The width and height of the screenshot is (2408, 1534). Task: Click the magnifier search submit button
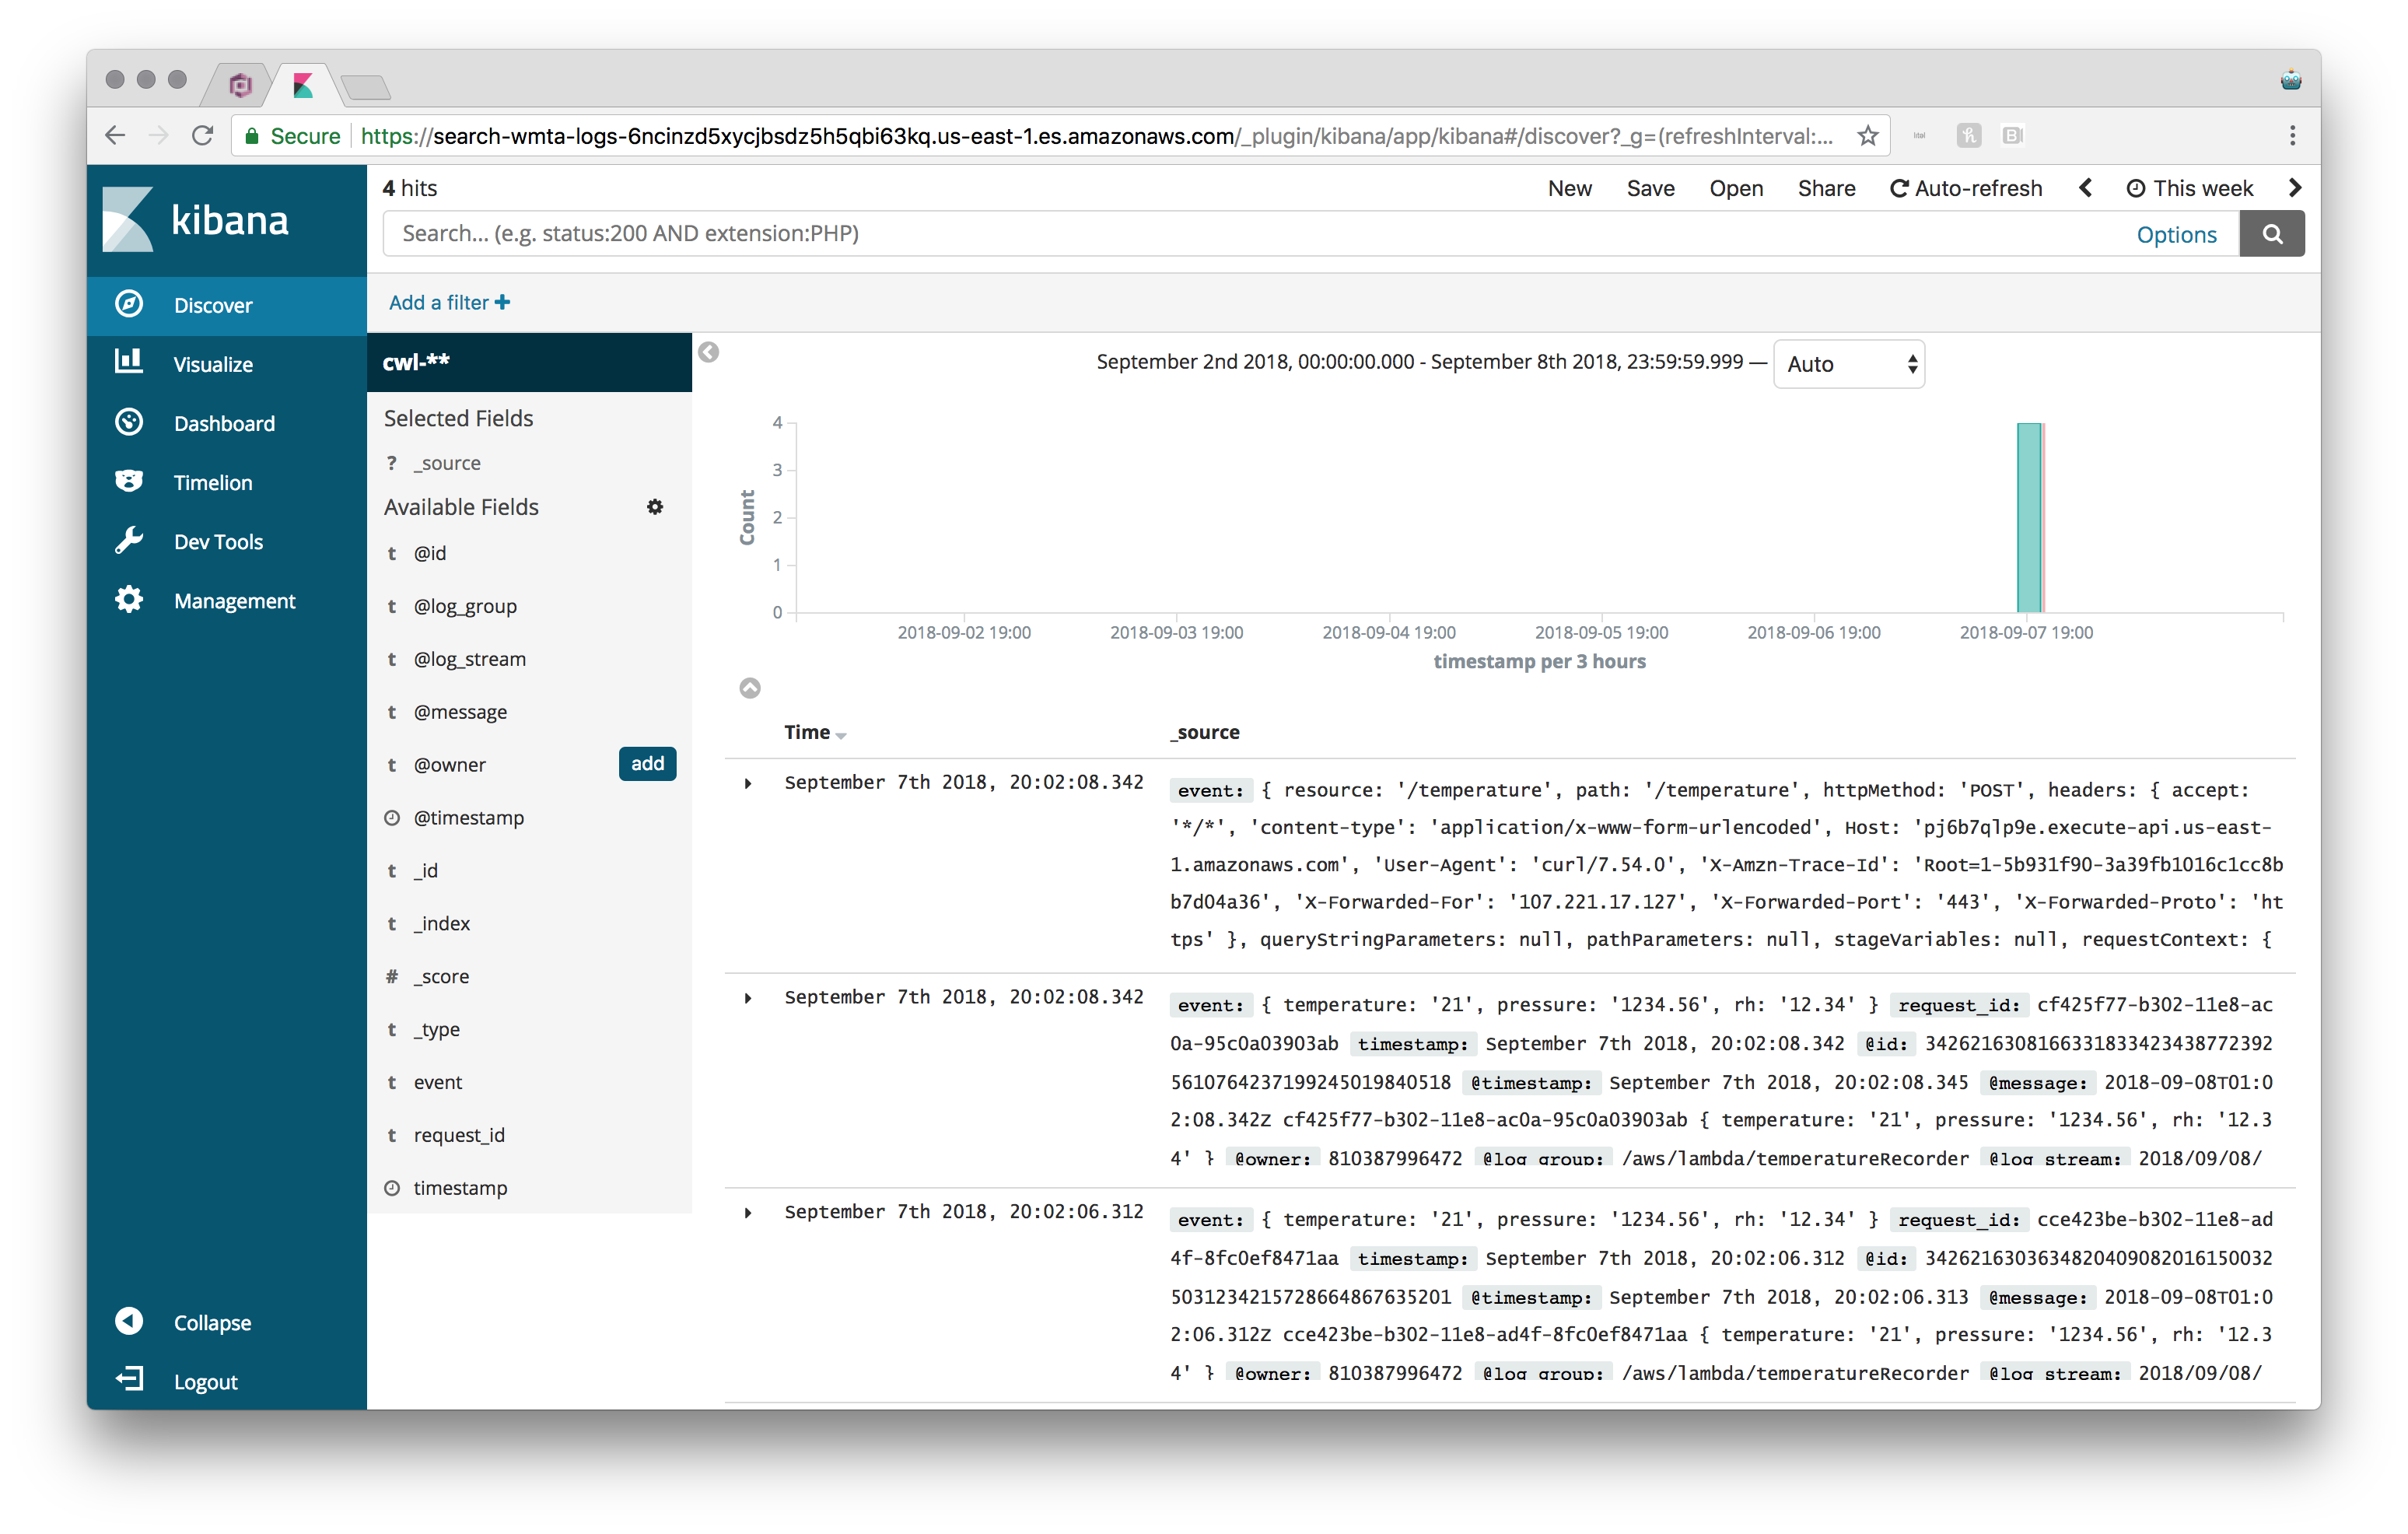tap(2271, 234)
